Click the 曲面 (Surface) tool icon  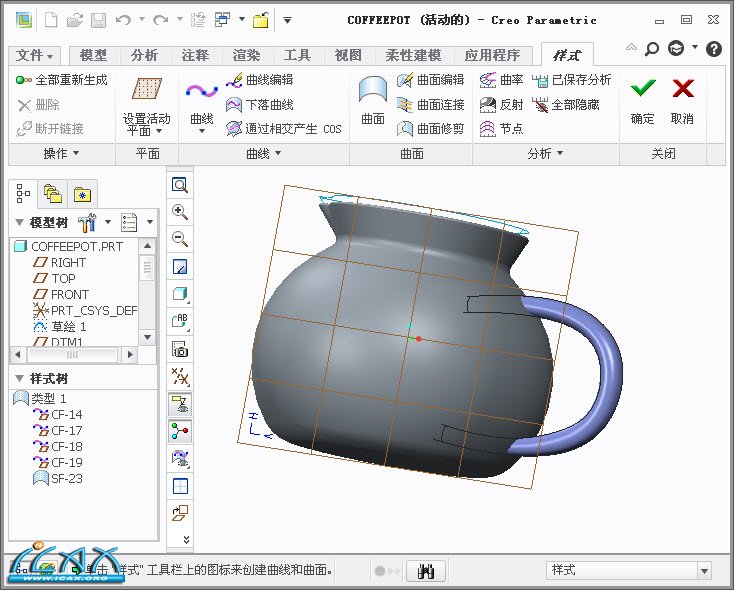pyautogui.click(x=373, y=100)
